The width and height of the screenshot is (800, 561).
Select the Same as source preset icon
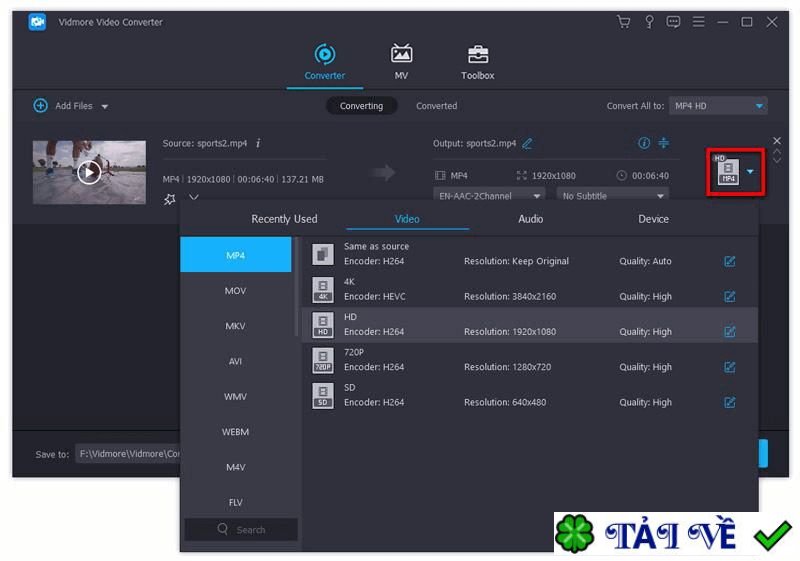pyautogui.click(x=323, y=254)
